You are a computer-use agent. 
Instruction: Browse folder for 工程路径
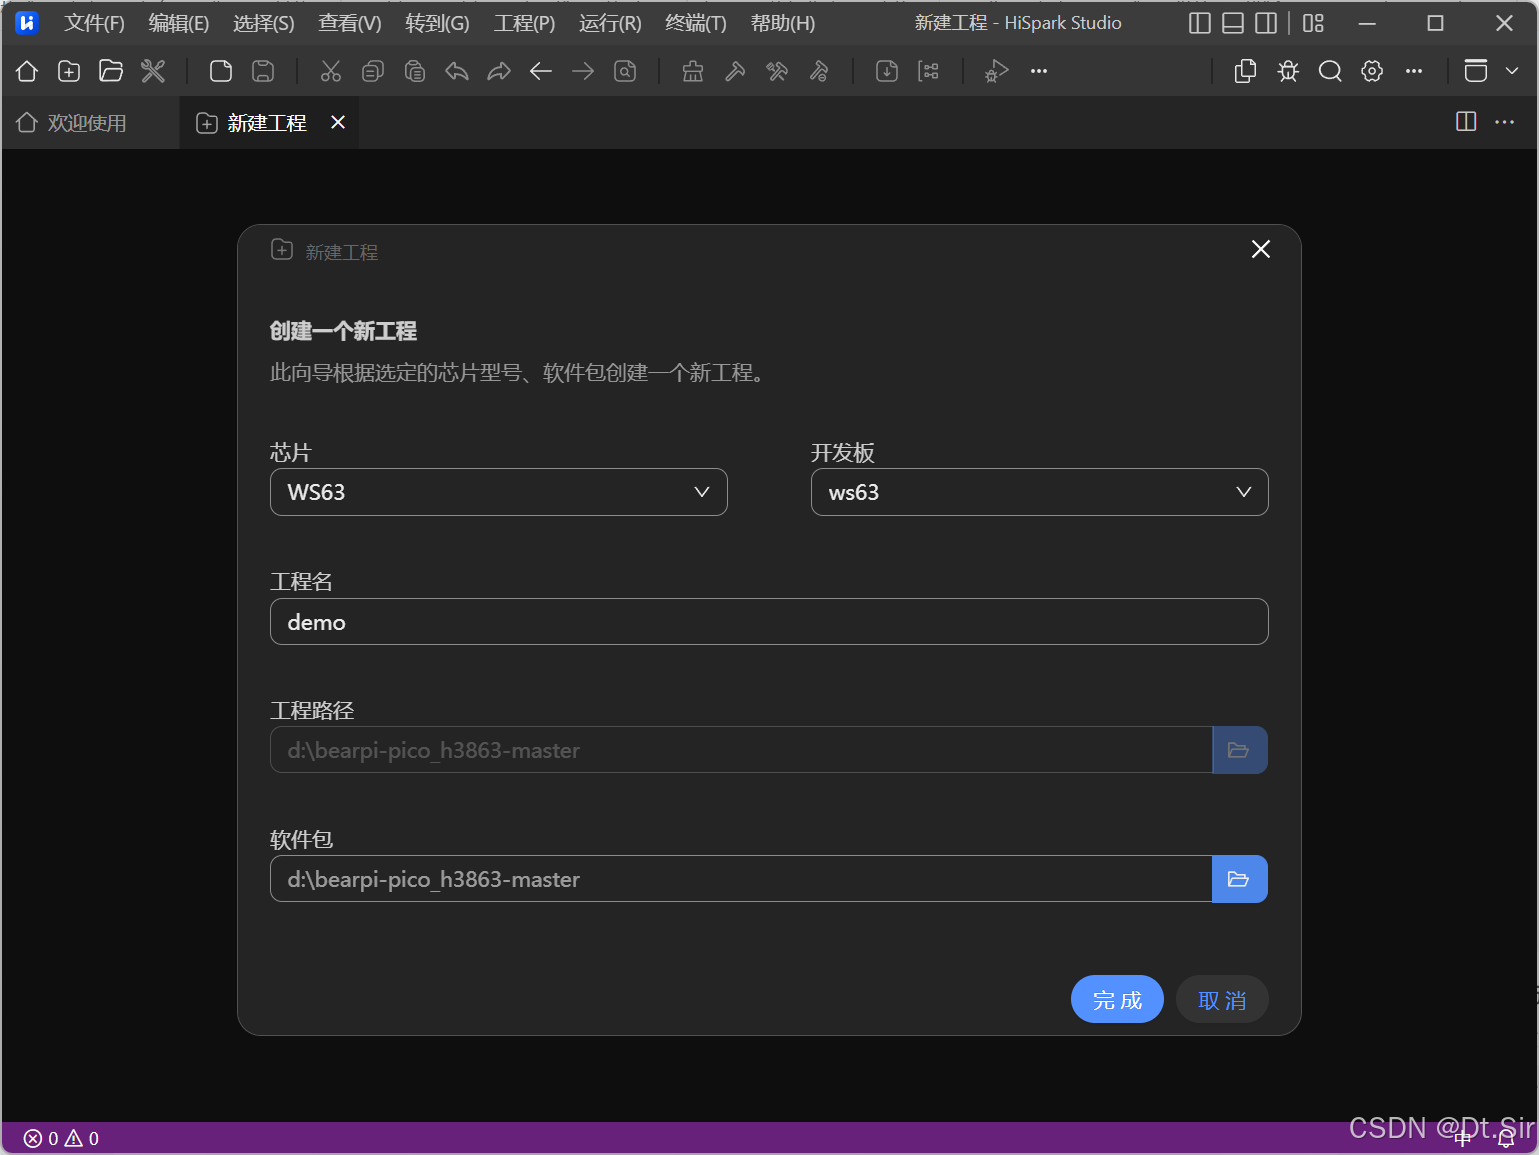pyautogui.click(x=1240, y=750)
